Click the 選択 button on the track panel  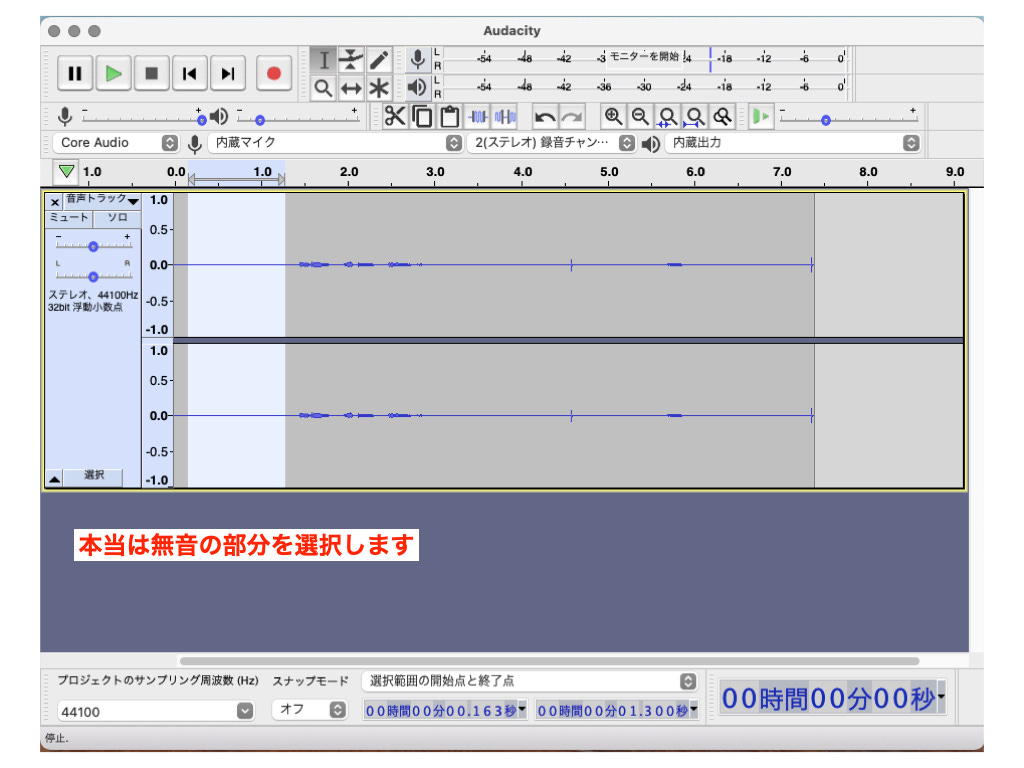[x=93, y=475]
